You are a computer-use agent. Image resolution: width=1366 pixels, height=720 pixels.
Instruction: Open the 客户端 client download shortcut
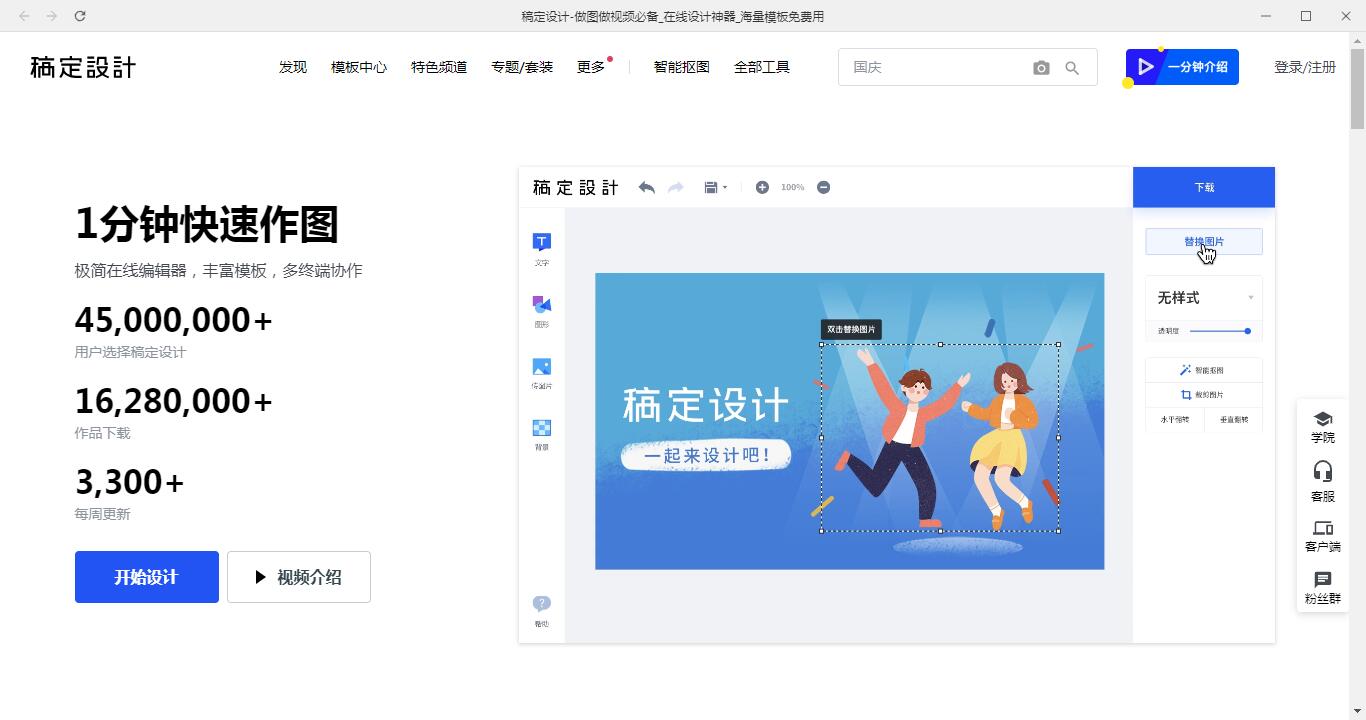pyautogui.click(x=1323, y=536)
